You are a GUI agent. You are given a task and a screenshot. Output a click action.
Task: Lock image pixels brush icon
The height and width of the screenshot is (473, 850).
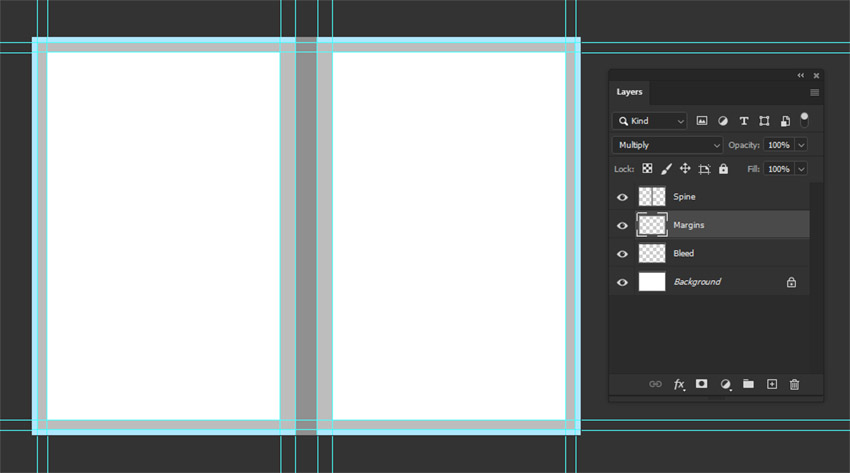coord(666,169)
